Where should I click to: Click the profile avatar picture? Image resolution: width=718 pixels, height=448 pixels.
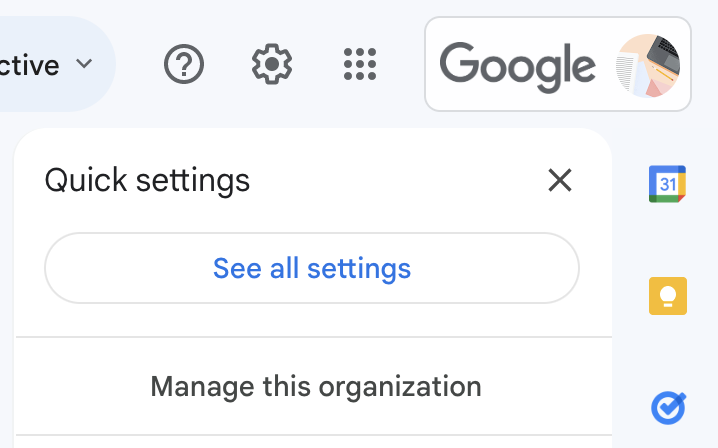coord(649,65)
